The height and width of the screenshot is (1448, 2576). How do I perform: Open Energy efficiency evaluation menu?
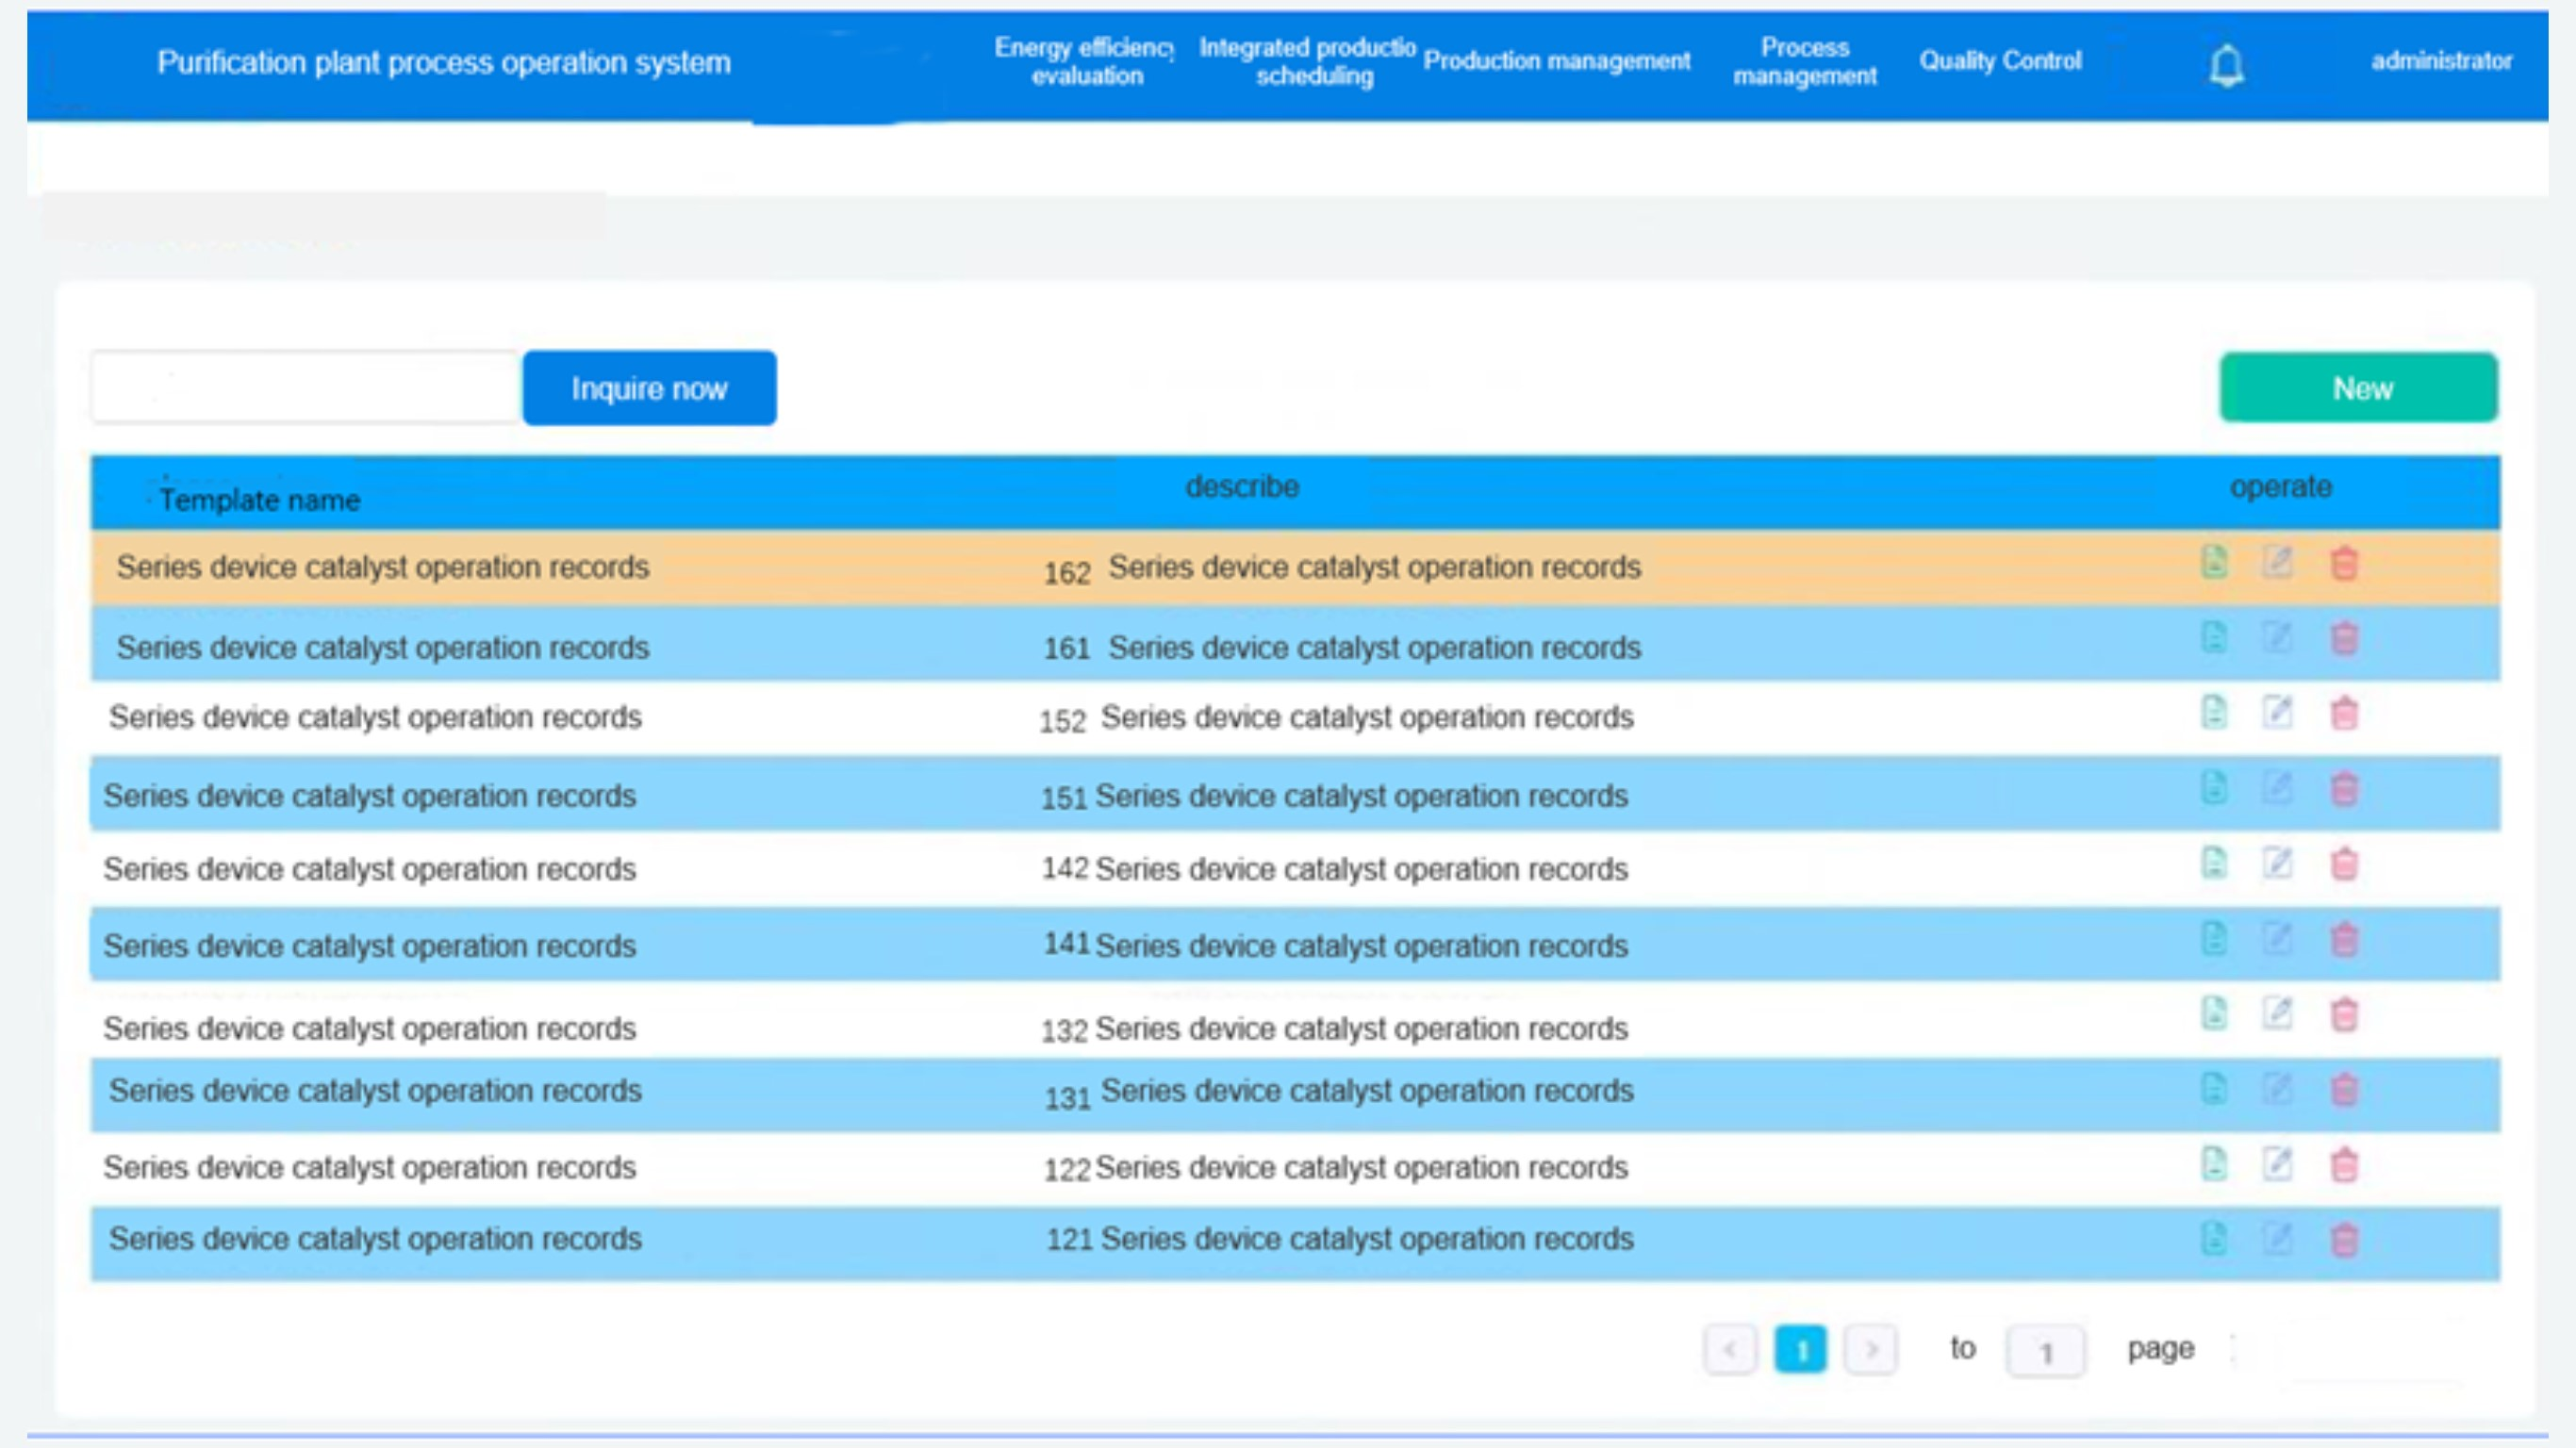(x=1086, y=61)
